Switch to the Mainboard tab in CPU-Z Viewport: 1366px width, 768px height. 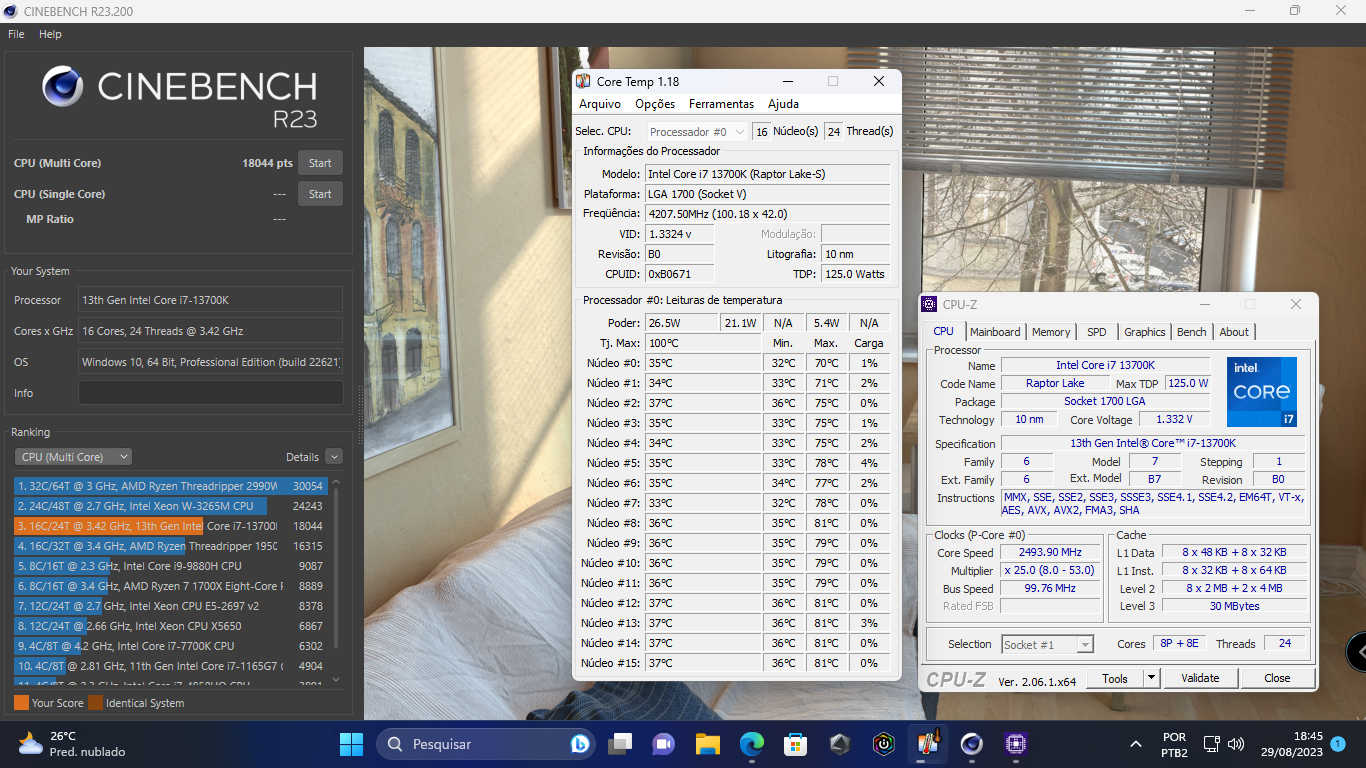pos(995,332)
